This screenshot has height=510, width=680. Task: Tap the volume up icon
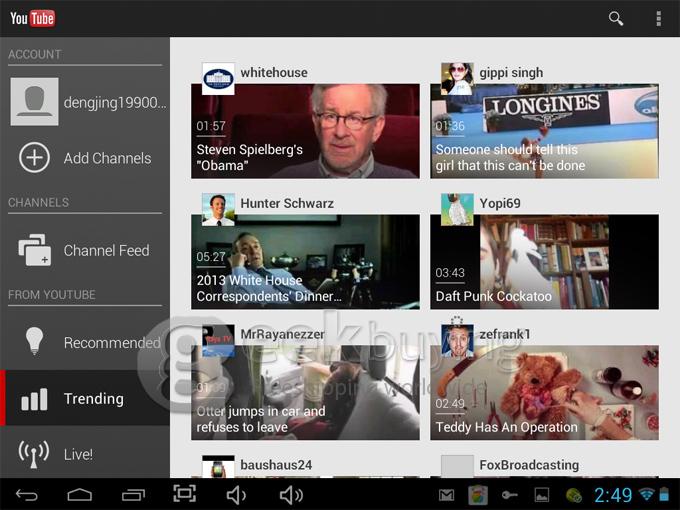[291, 495]
